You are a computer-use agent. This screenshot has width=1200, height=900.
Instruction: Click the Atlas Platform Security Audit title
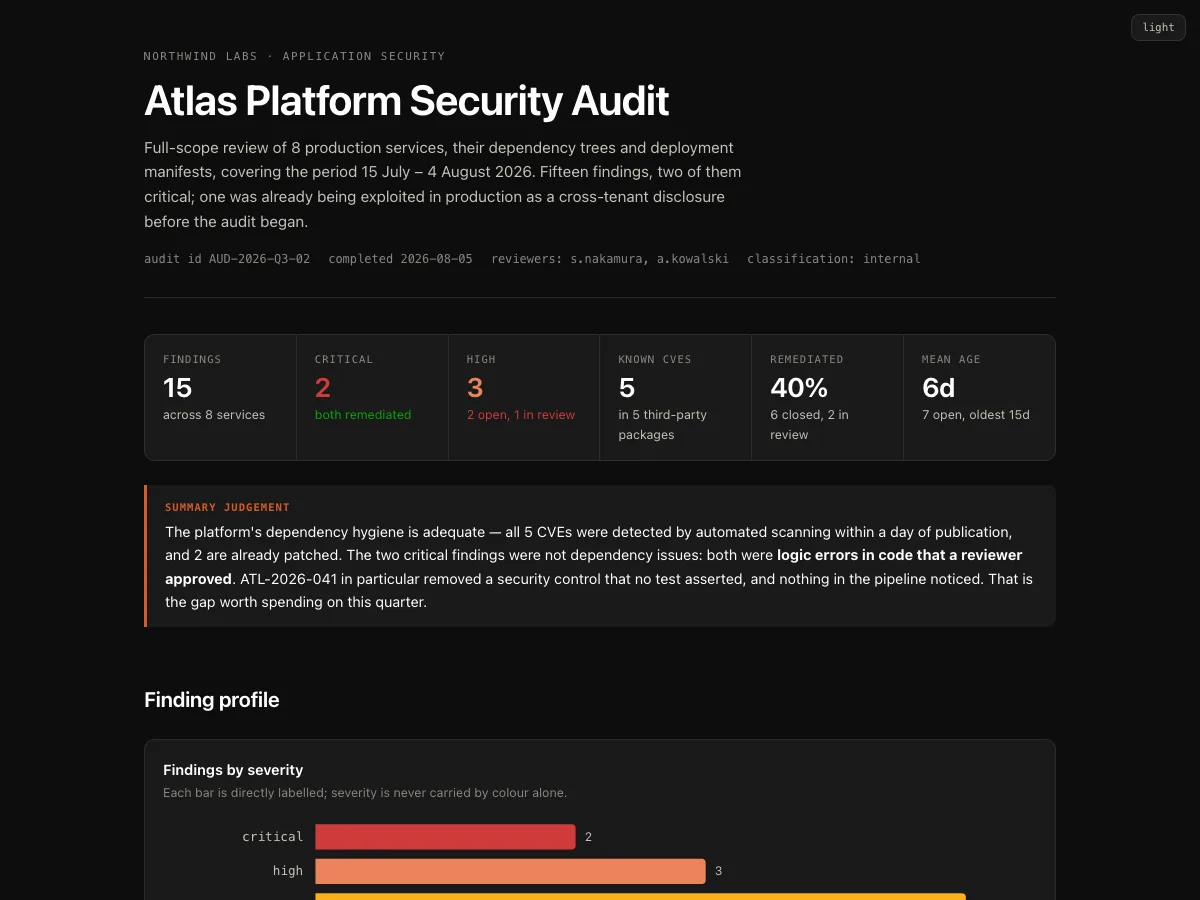[x=406, y=101]
